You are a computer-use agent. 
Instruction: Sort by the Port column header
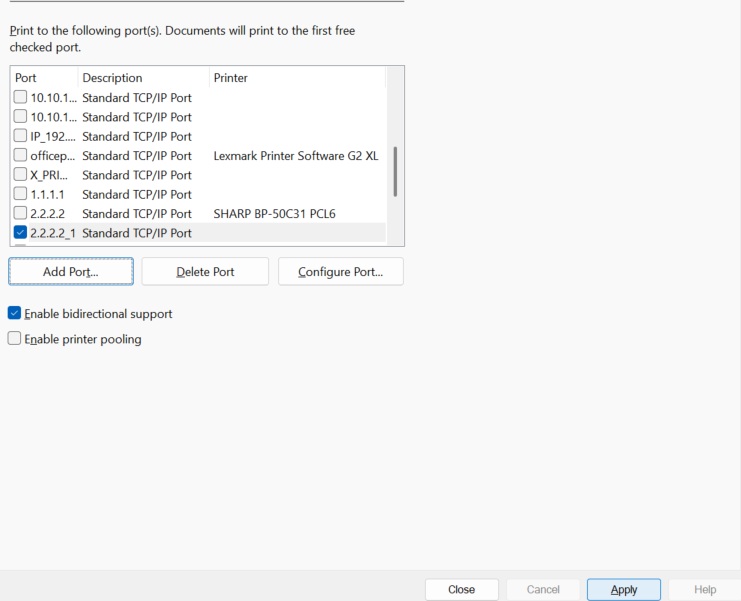[43, 78]
